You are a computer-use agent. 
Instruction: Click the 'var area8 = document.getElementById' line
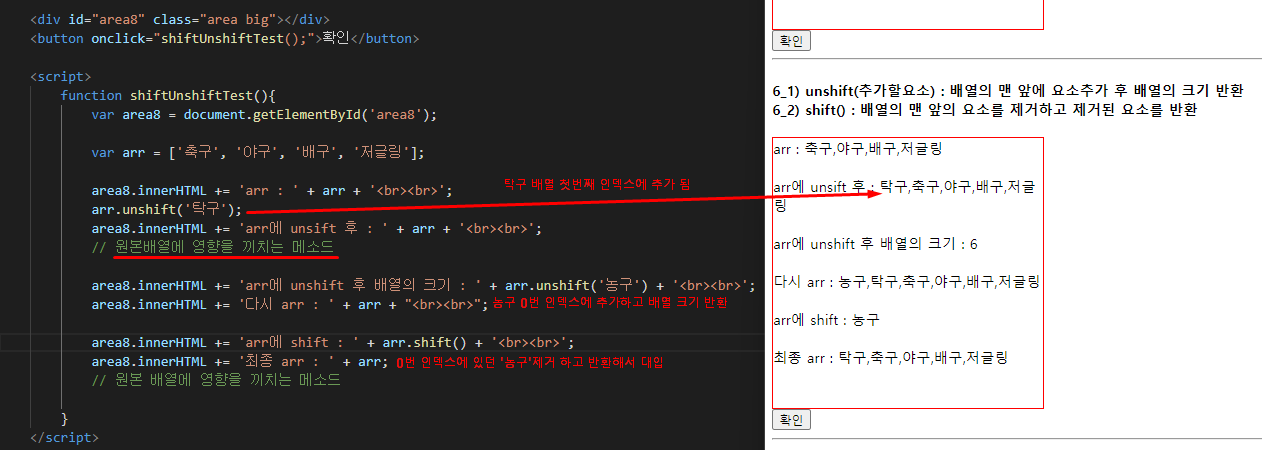264,114
